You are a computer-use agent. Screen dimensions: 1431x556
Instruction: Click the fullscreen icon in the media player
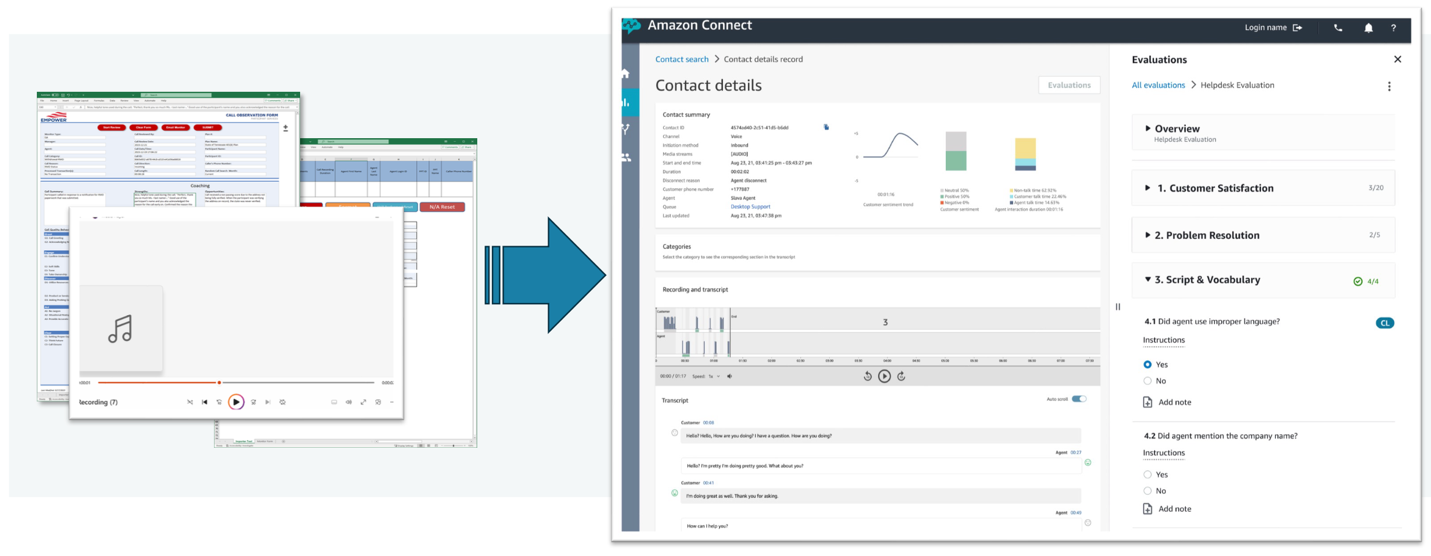tap(363, 402)
